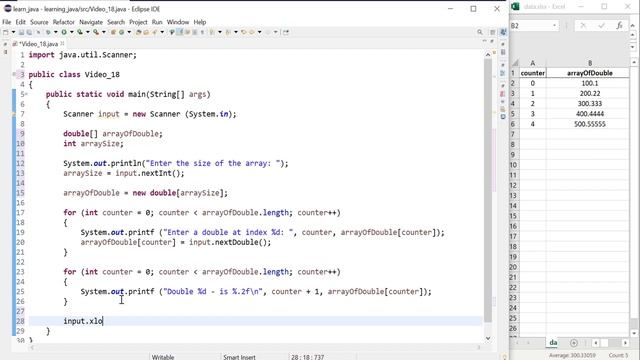Run the program with green Run icon

64,32
